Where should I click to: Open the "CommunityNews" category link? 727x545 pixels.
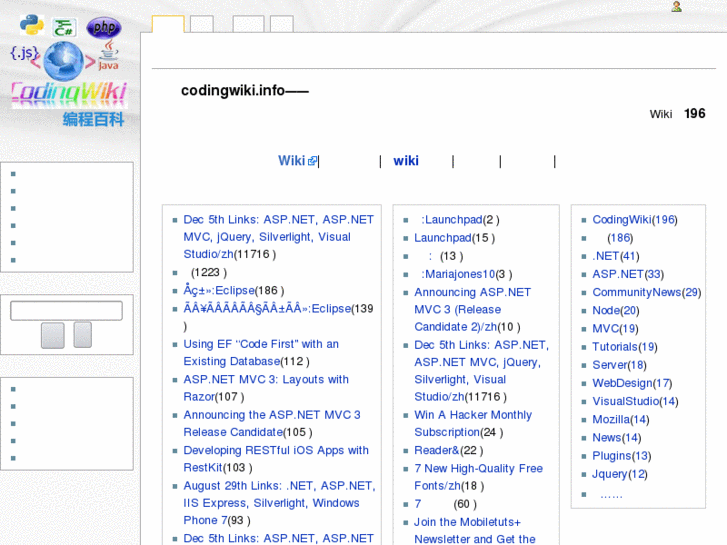[x=636, y=292]
